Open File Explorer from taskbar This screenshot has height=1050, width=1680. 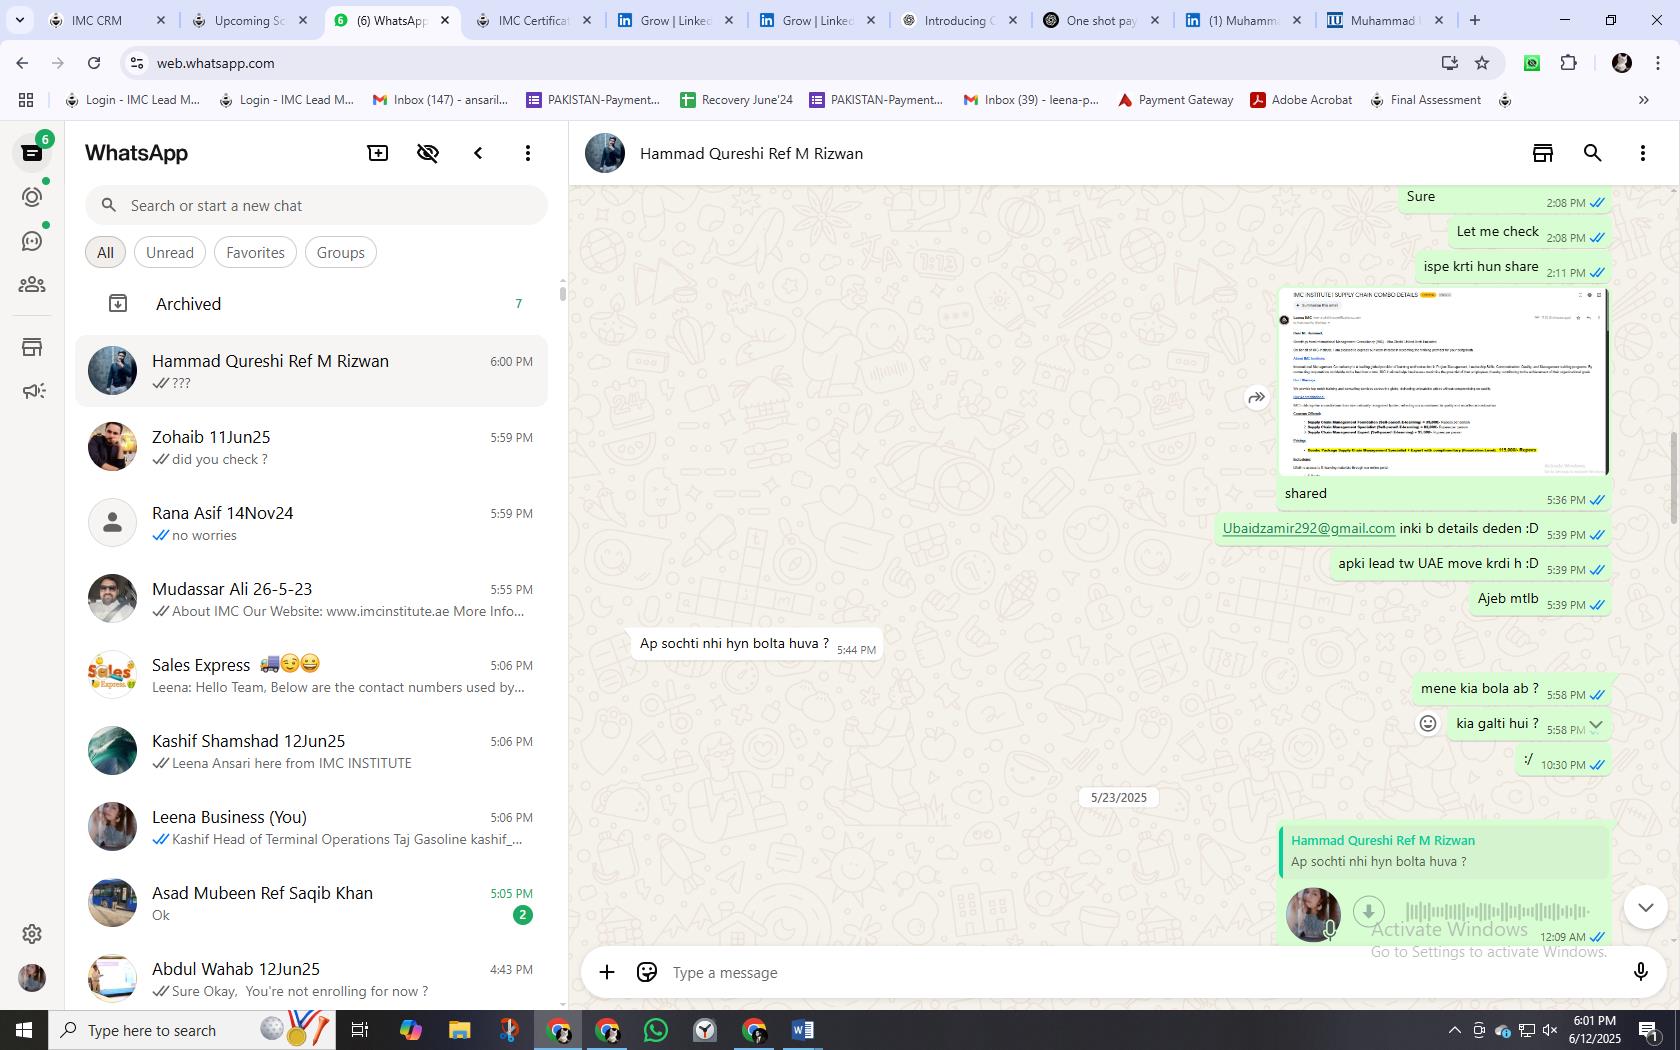pos(459,1030)
